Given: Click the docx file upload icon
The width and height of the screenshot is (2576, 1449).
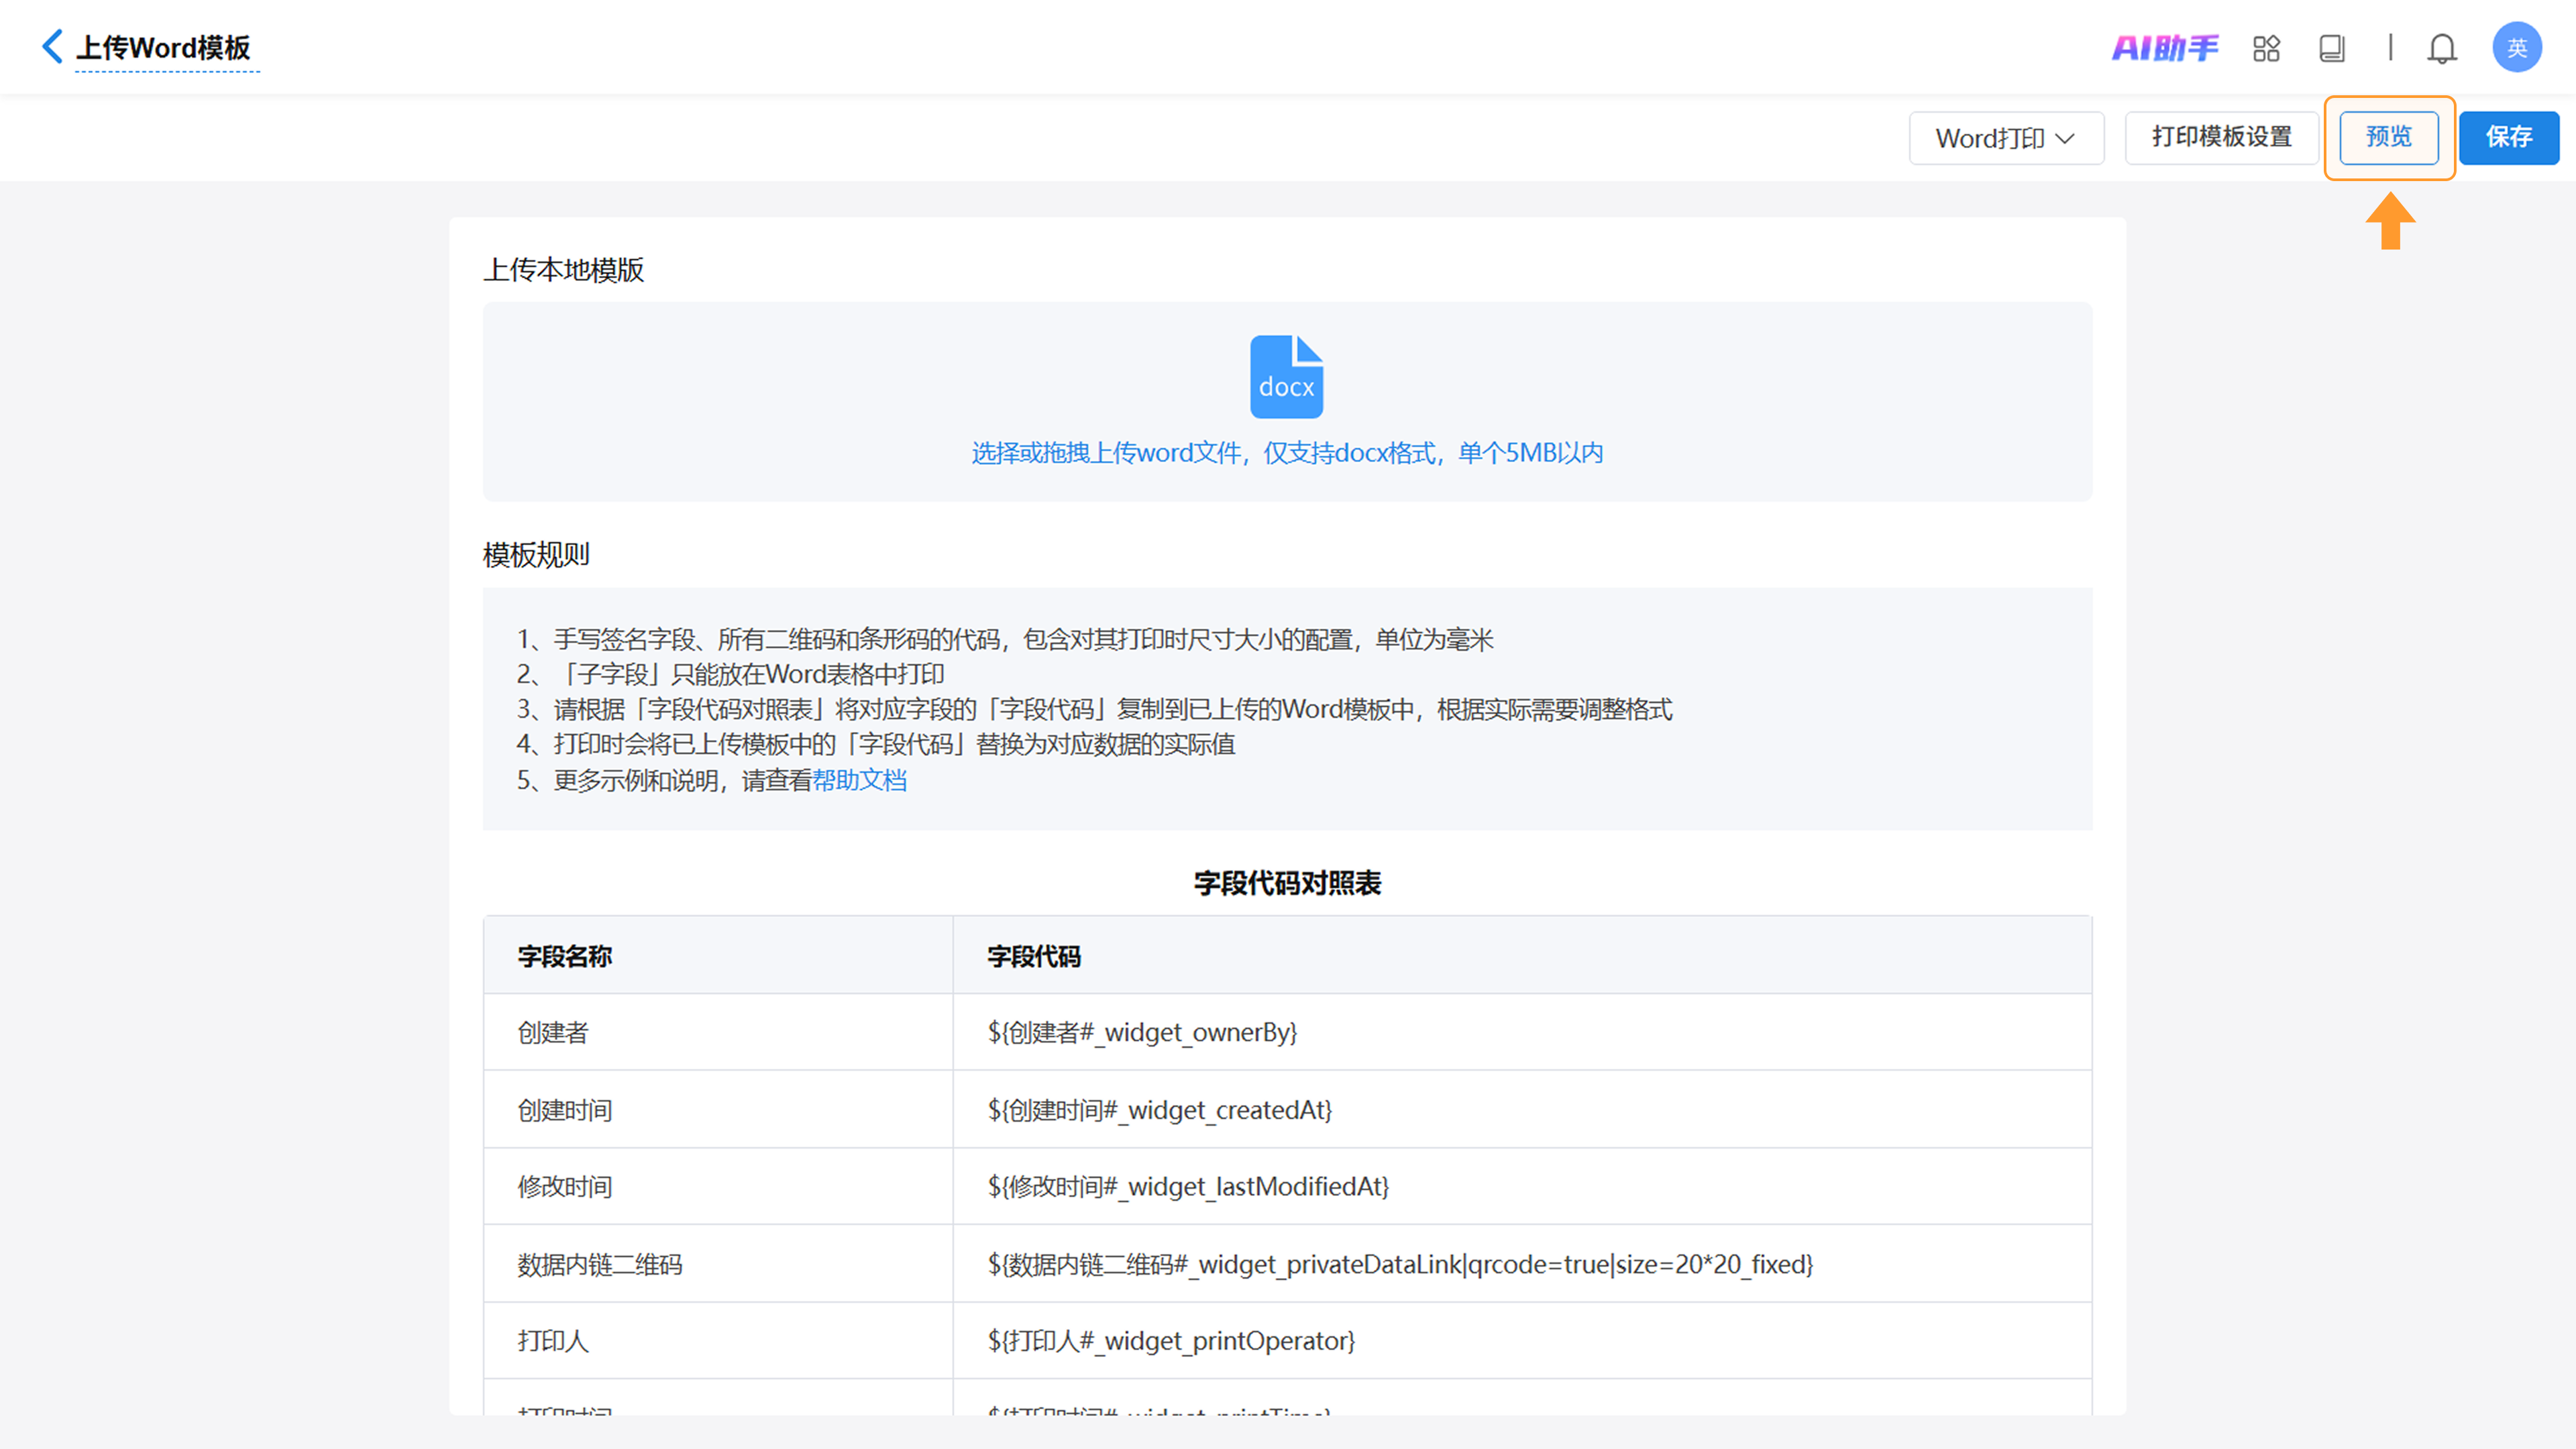Looking at the screenshot, I should (x=1286, y=376).
